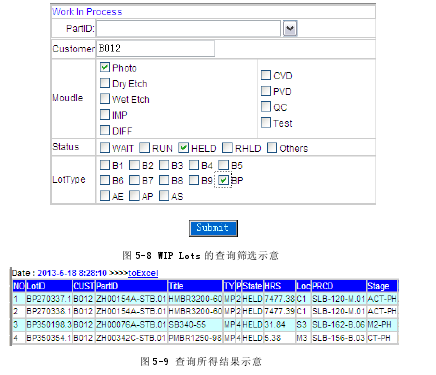Click the CT-PH stage cell
This screenshot has width=436, height=375.
382,338
